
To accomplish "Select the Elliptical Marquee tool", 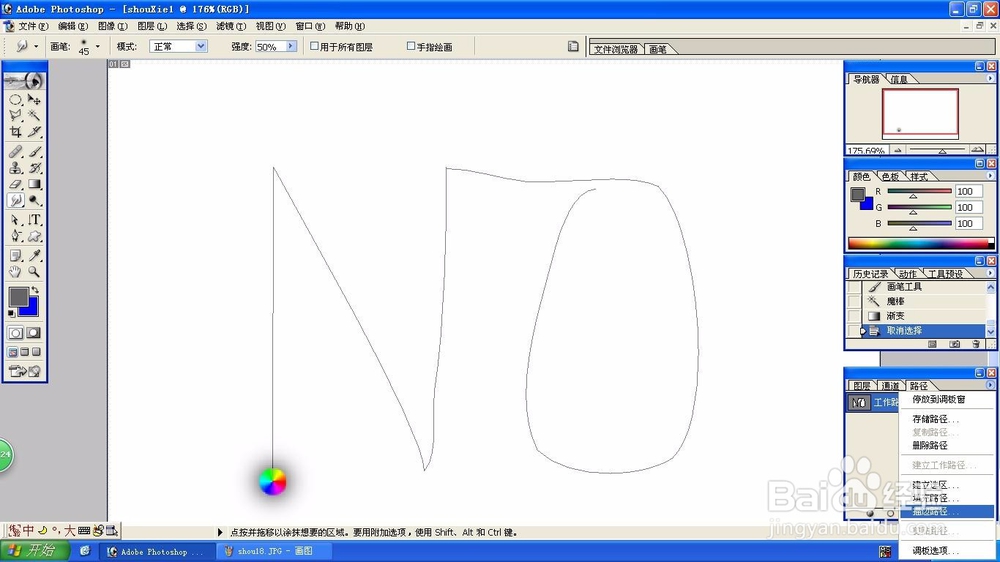I will point(15,100).
